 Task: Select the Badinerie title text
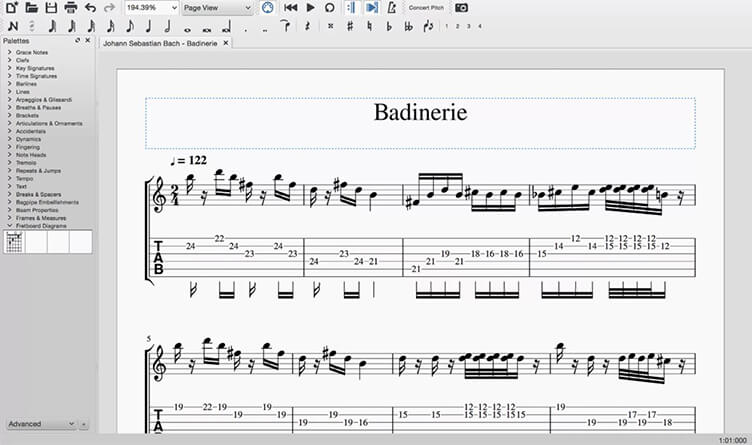421,113
